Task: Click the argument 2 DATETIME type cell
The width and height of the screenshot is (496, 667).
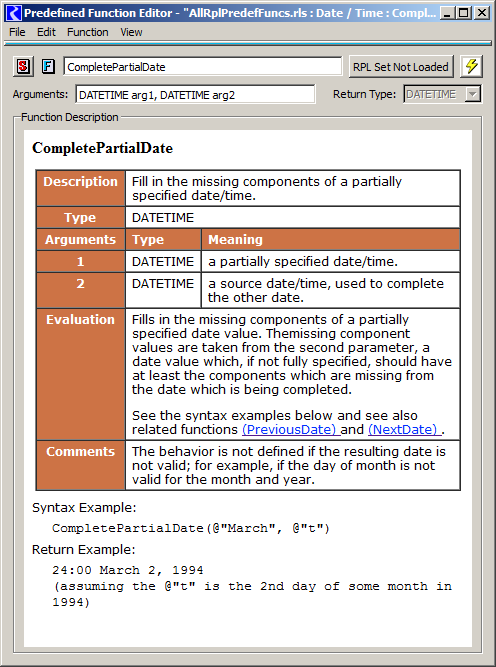Action: pyautogui.click(x=163, y=290)
